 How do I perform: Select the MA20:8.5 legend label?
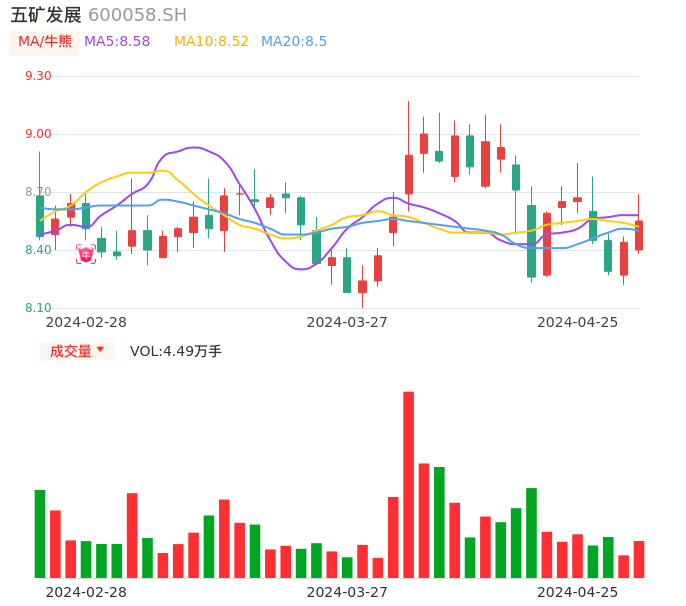294,42
